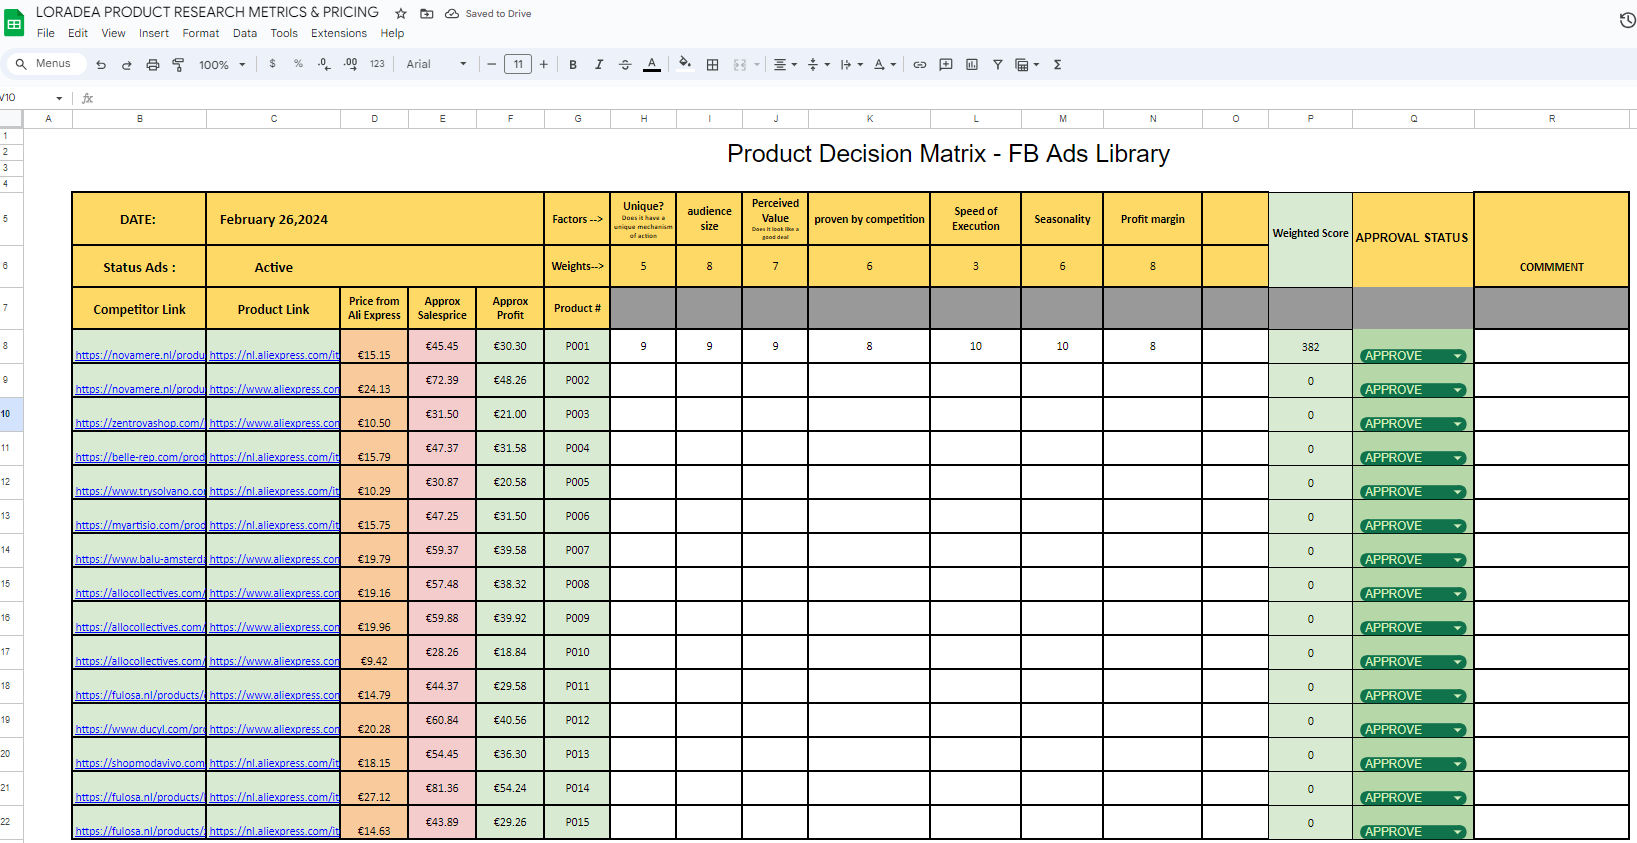Viewport: 1637px width, 843px height.
Task: Open the horizontal align dropdown
Action: tap(785, 65)
